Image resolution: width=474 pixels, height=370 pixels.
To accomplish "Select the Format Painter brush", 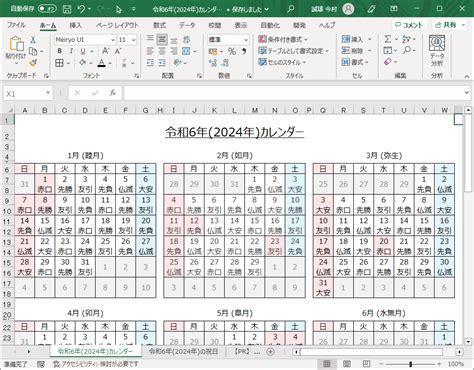I will [x=33, y=63].
